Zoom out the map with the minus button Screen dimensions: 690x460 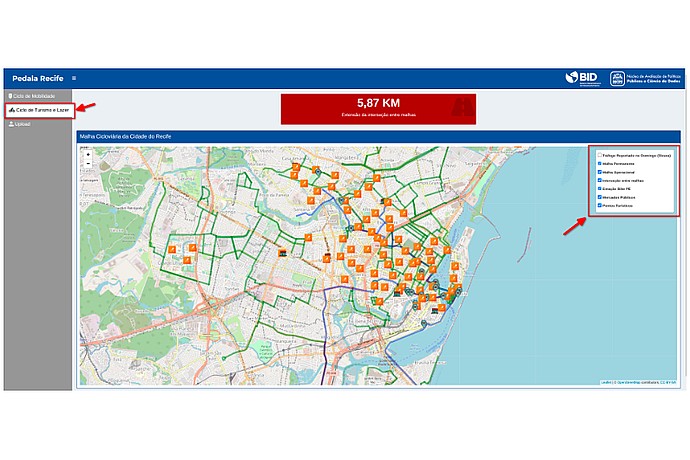88,163
